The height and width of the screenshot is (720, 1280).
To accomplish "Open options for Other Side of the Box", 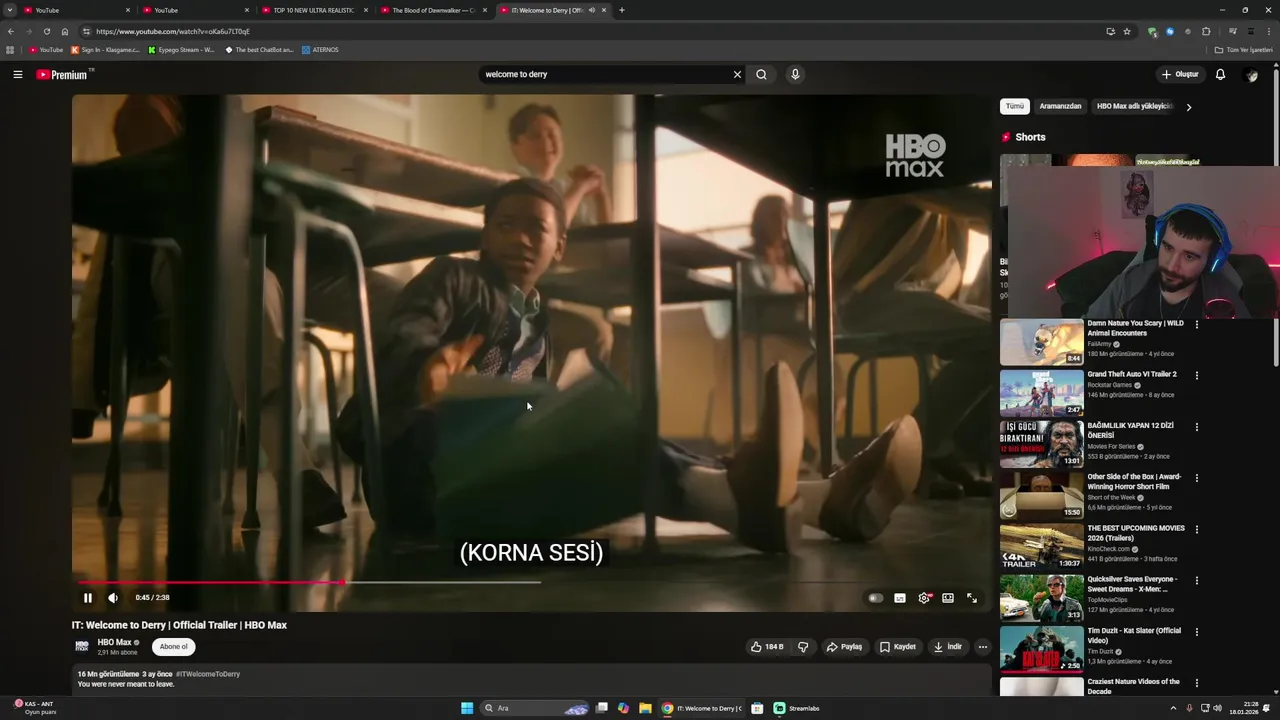I will [1196, 478].
